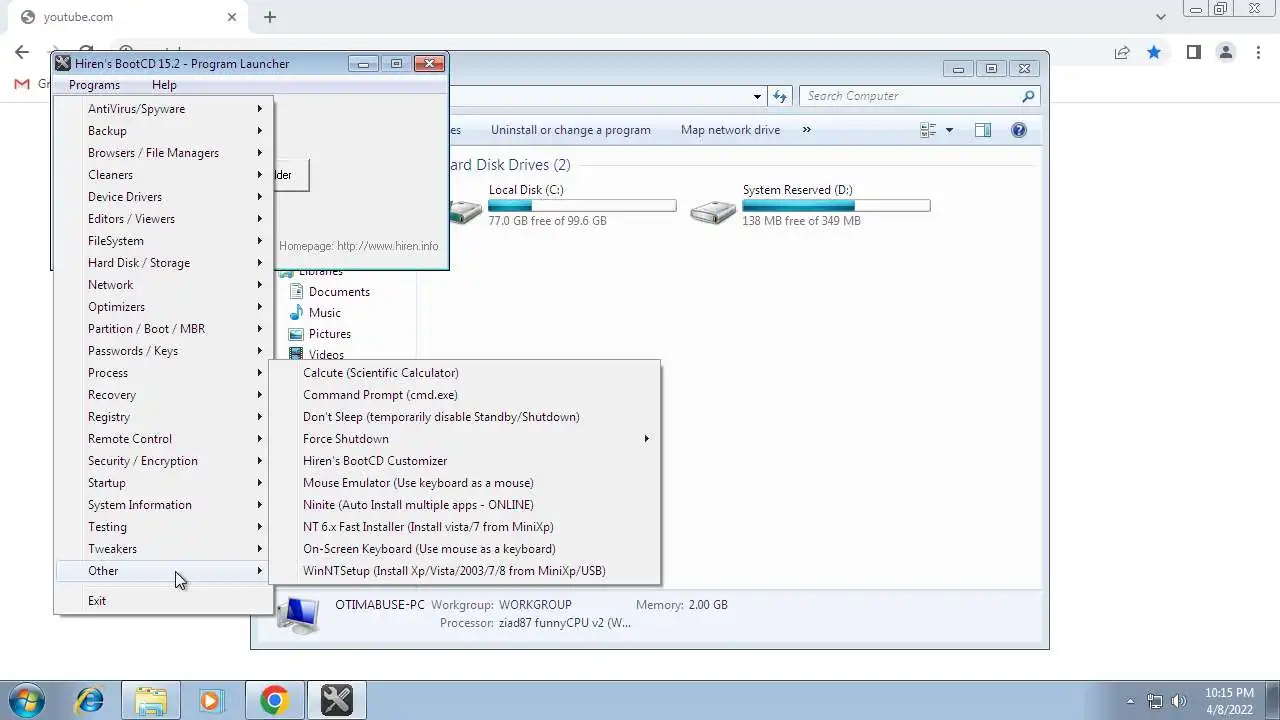
Task: Expand Force Shutdown submenu arrow
Action: (646, 439)
